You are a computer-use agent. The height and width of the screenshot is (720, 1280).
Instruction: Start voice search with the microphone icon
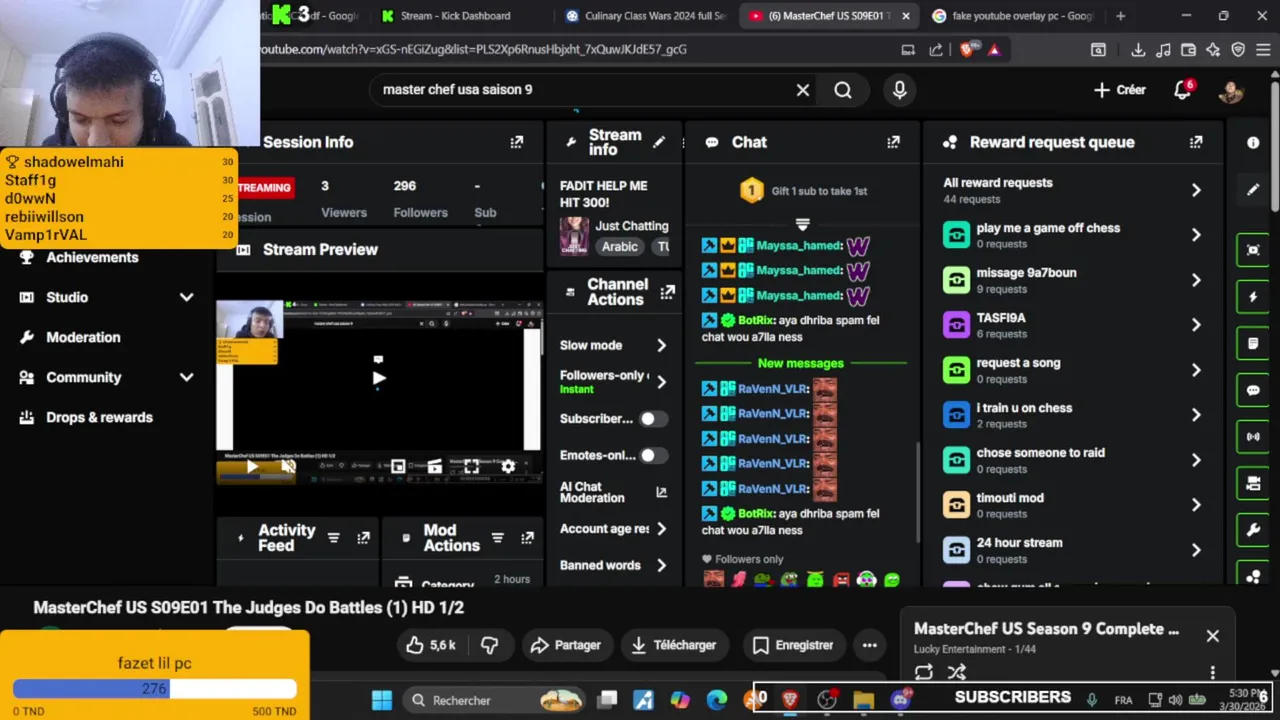coord(900,90)
